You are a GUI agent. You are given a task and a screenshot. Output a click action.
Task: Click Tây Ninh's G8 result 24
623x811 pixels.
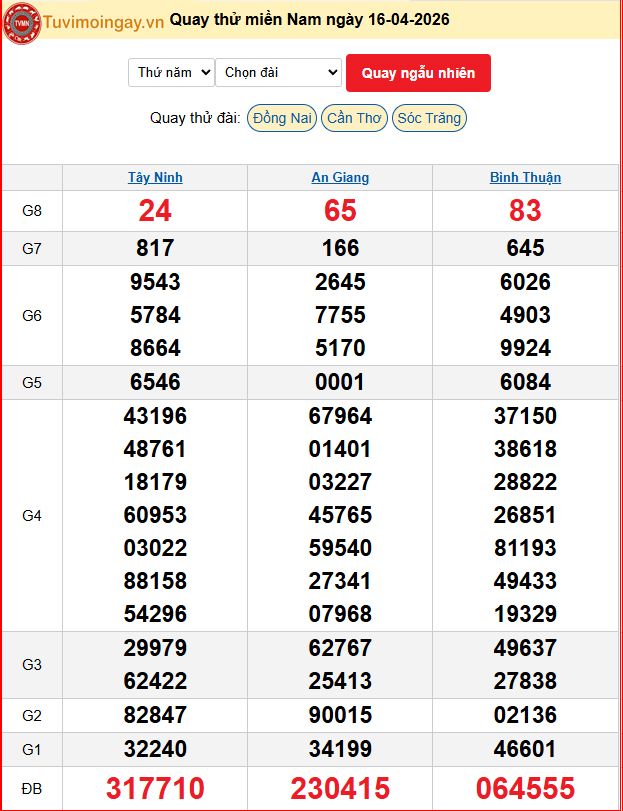click(155, 211)
